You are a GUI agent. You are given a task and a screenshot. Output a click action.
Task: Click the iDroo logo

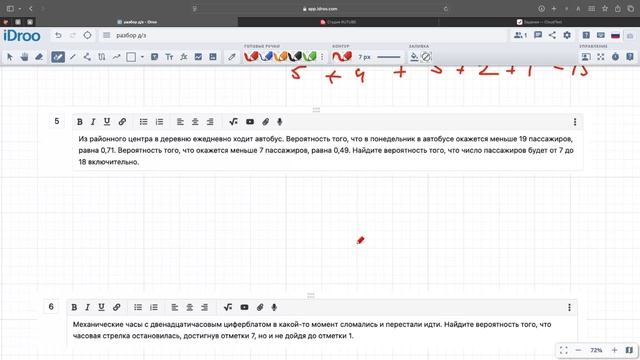pos(22,36)
